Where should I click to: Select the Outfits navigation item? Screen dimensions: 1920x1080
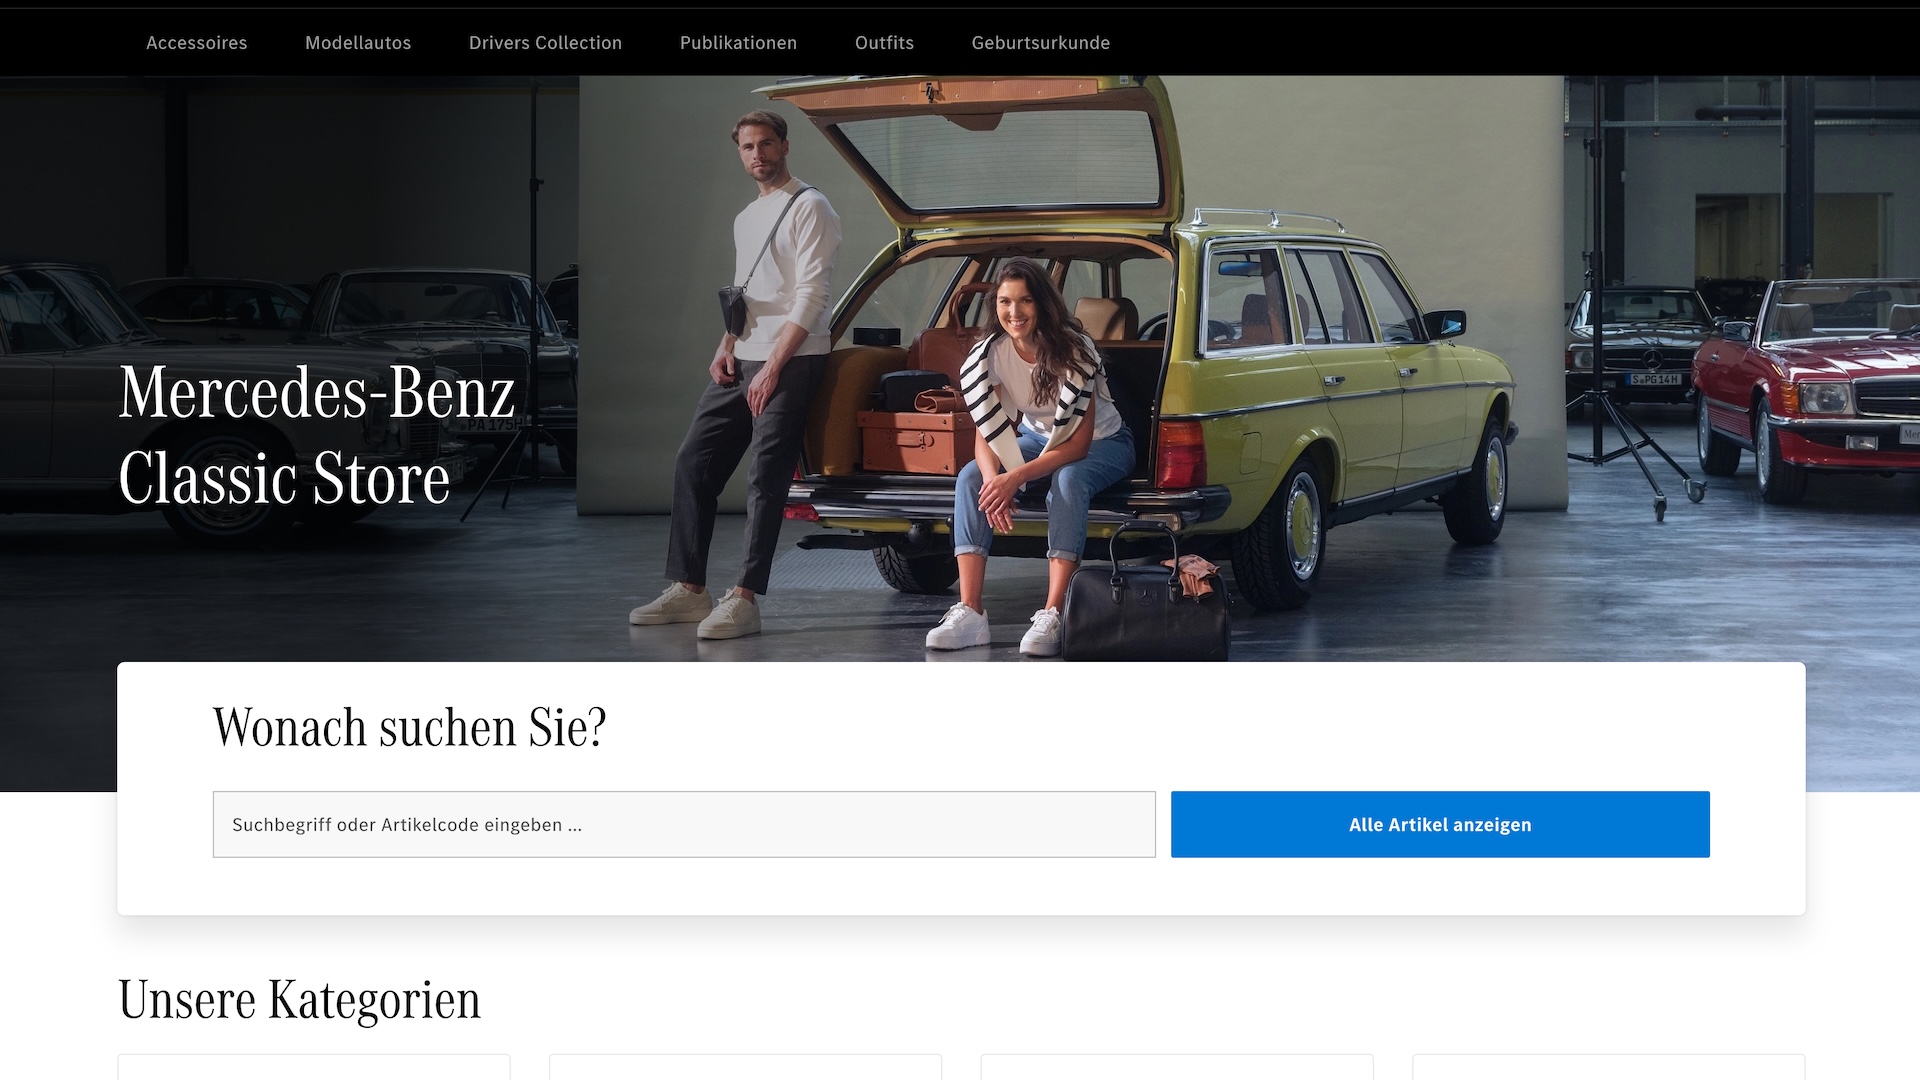pos(884,43)
